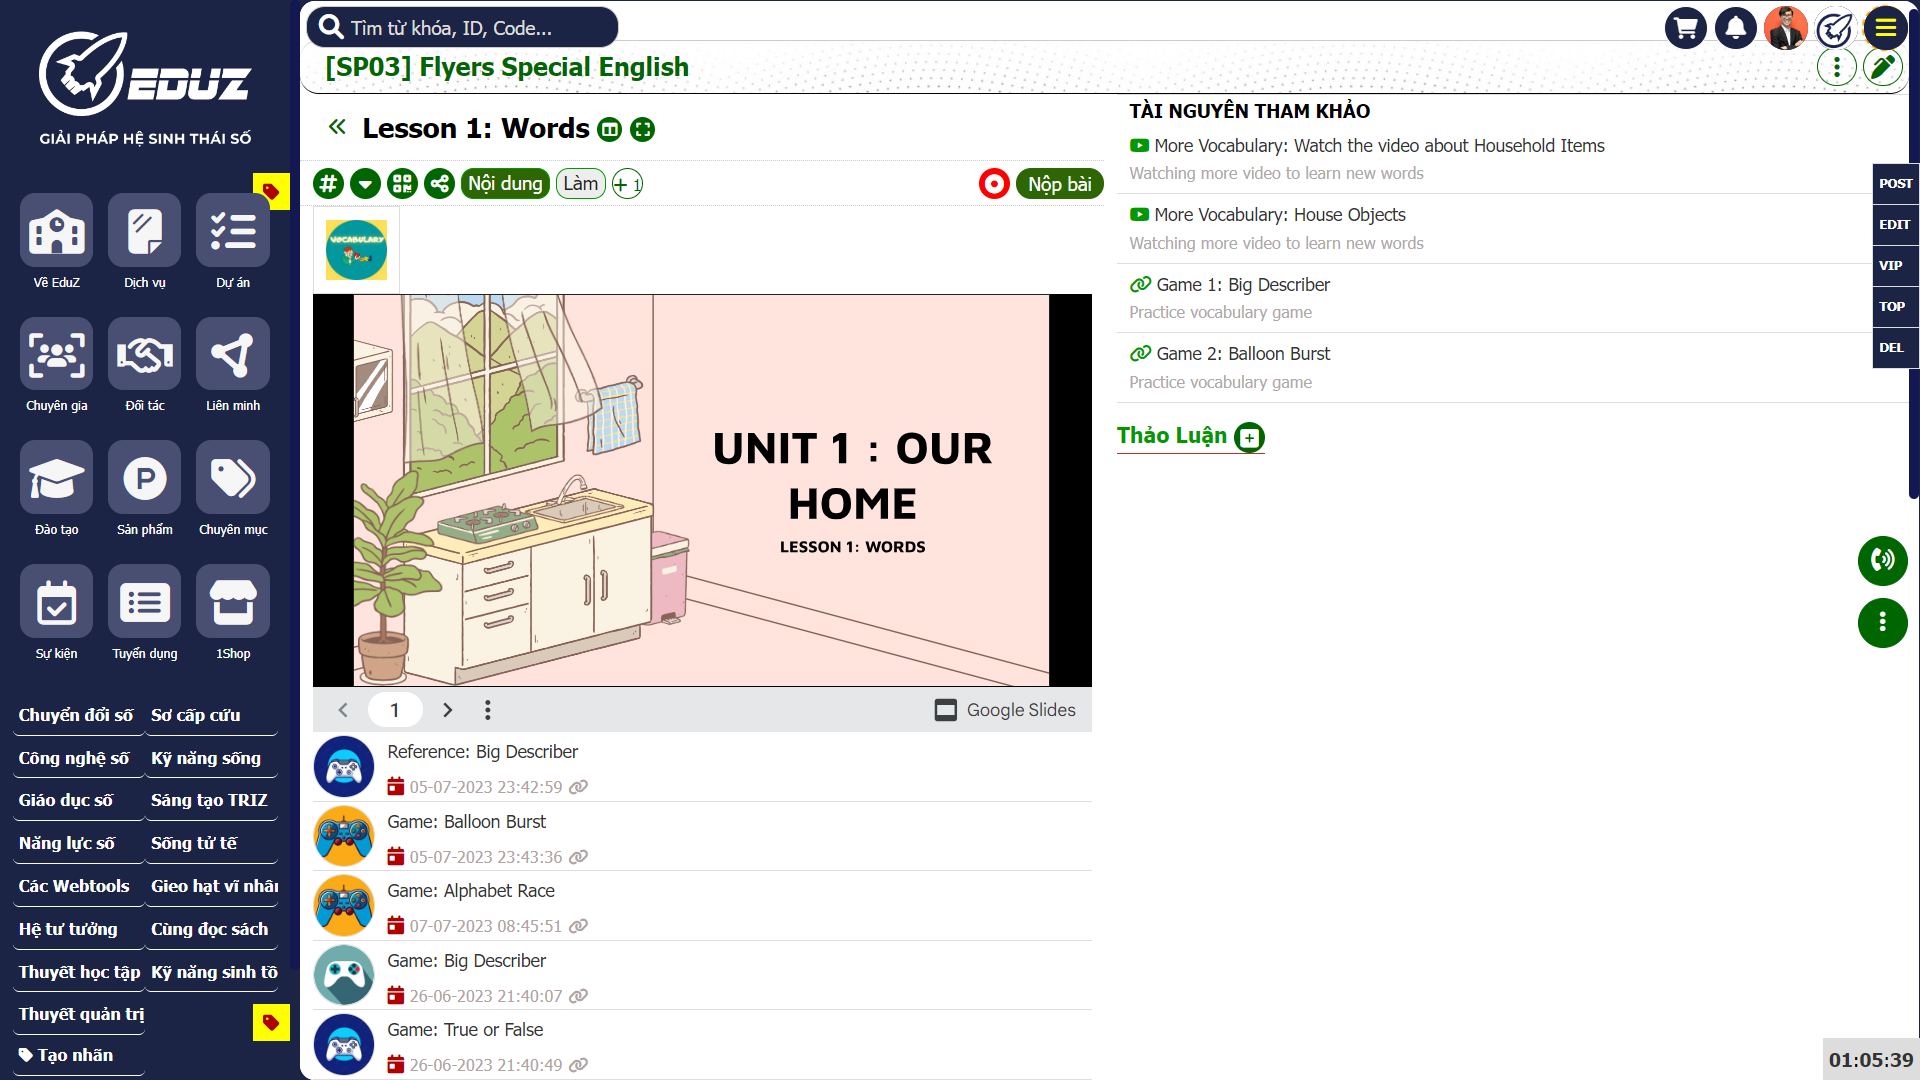Switch to the Nội dung tab
Screen dimensions: 1920x1080
point(505,184)
